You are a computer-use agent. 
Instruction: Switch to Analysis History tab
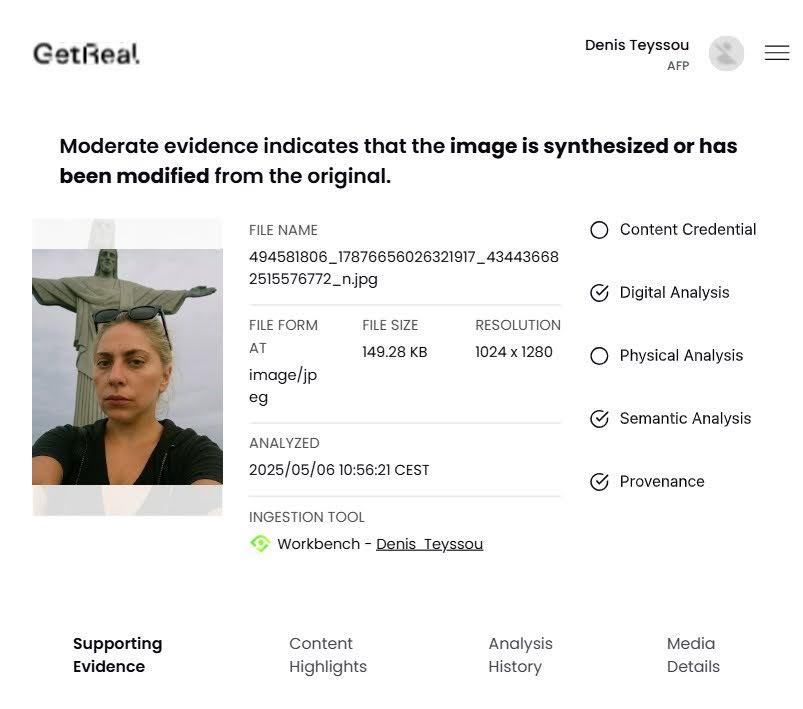(x=520, y=655)
